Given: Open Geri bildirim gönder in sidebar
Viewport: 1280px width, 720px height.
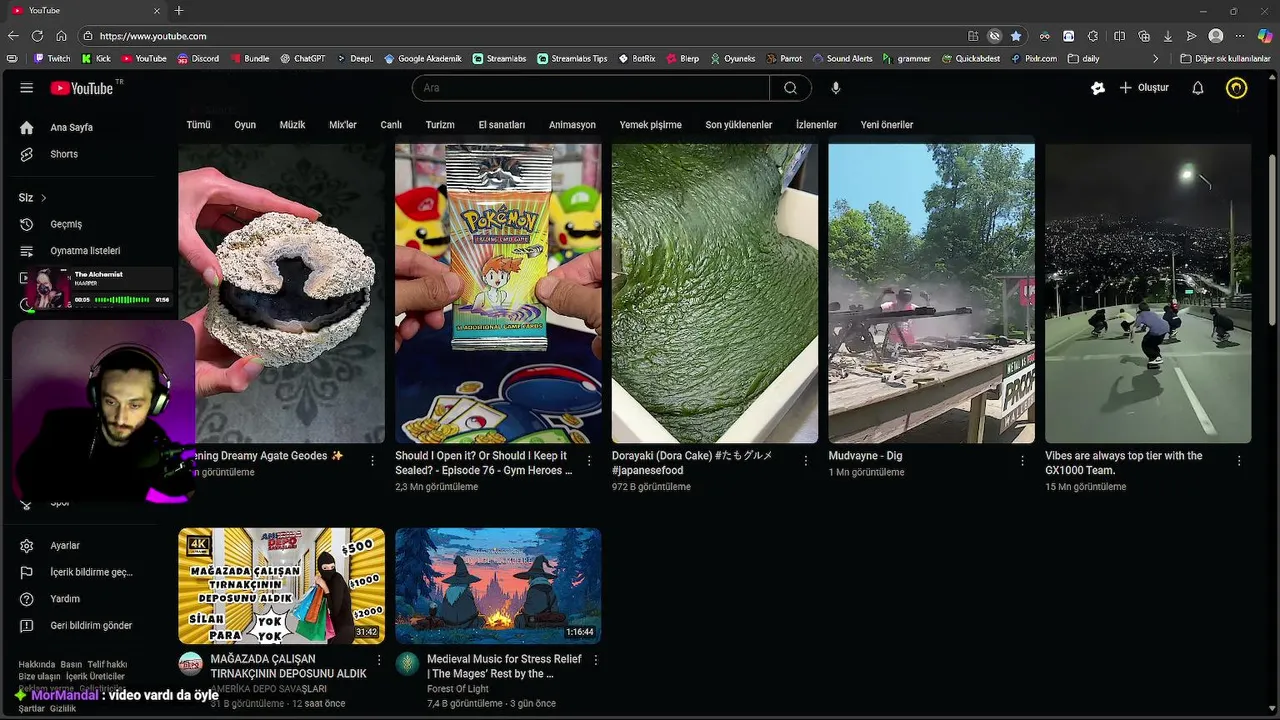Looking at the screenshot, I should tap(91, 625).
